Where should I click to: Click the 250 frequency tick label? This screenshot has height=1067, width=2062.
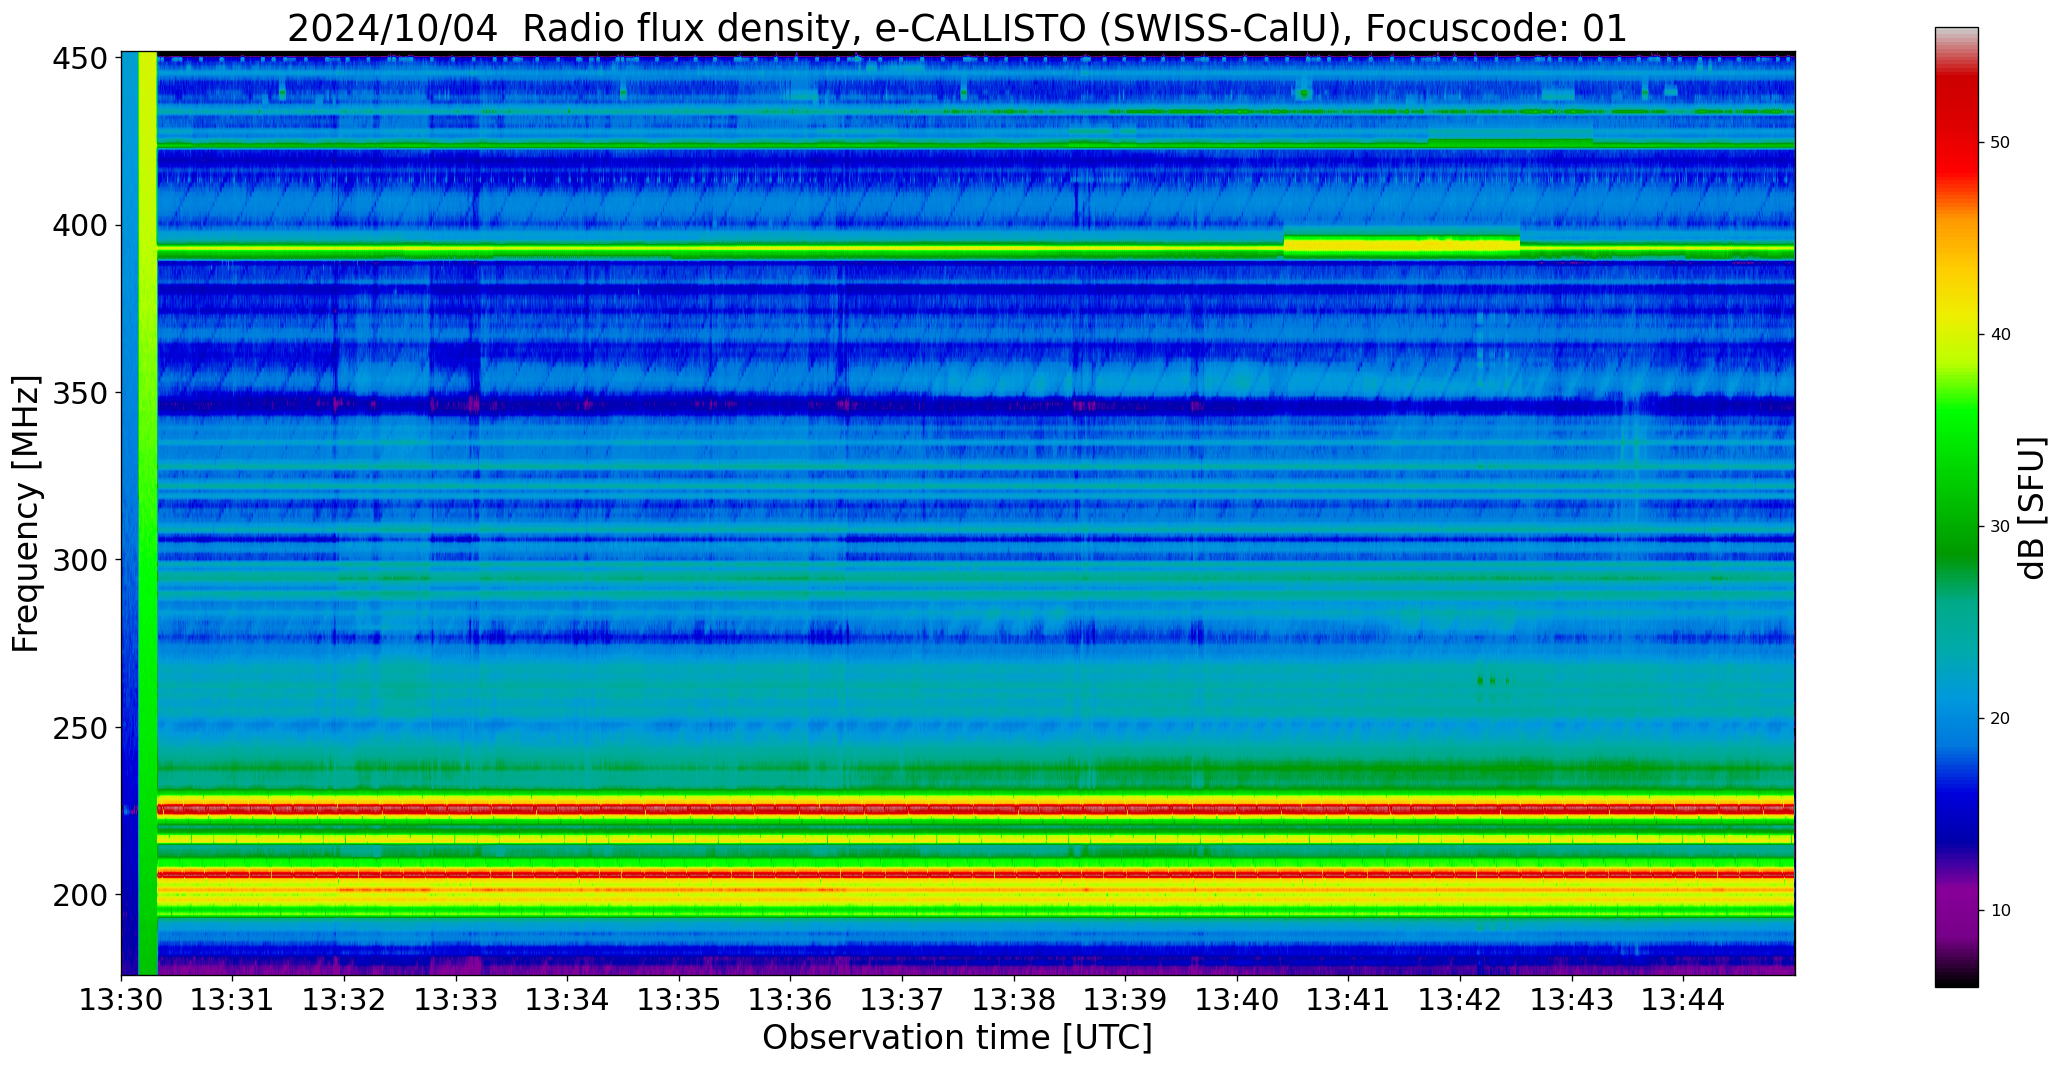point(80,728)
